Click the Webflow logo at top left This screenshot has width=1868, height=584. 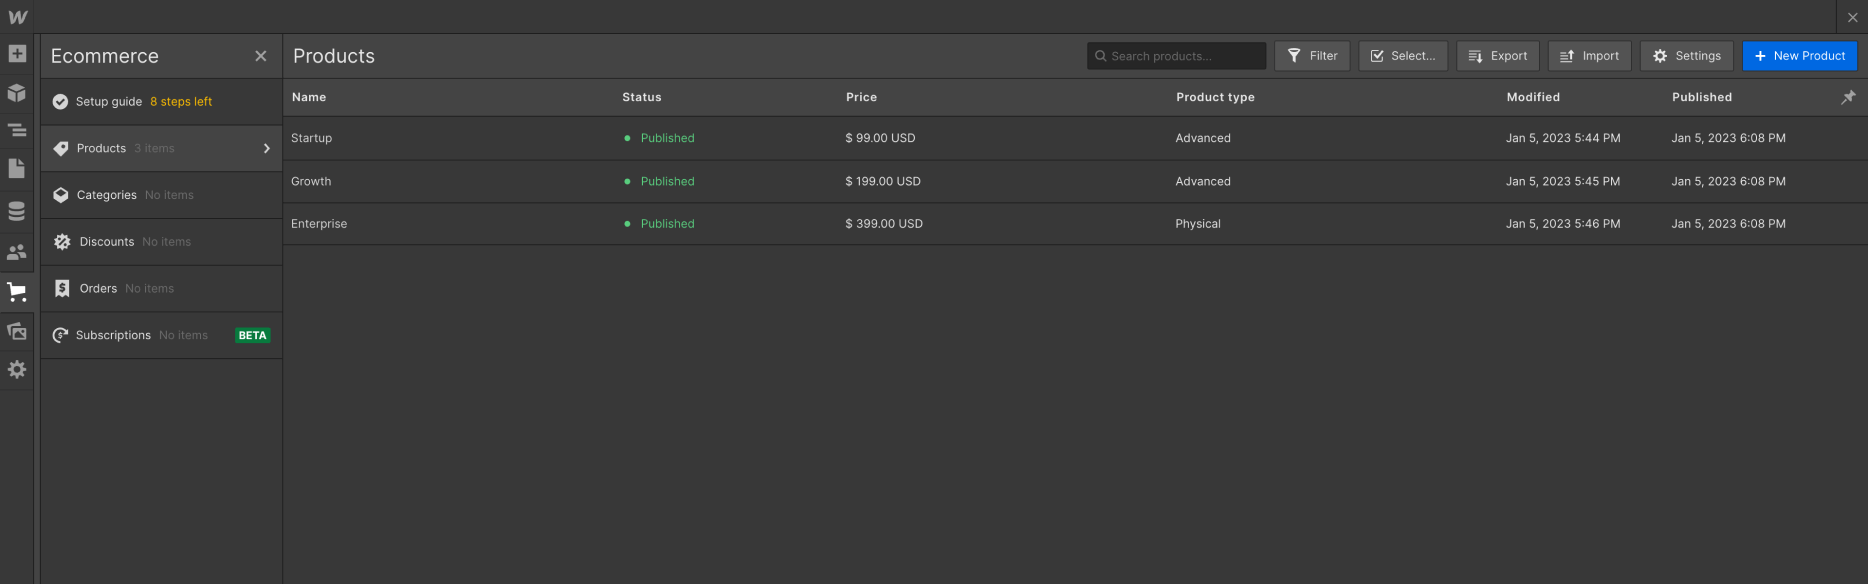click(x=17, y=16)
